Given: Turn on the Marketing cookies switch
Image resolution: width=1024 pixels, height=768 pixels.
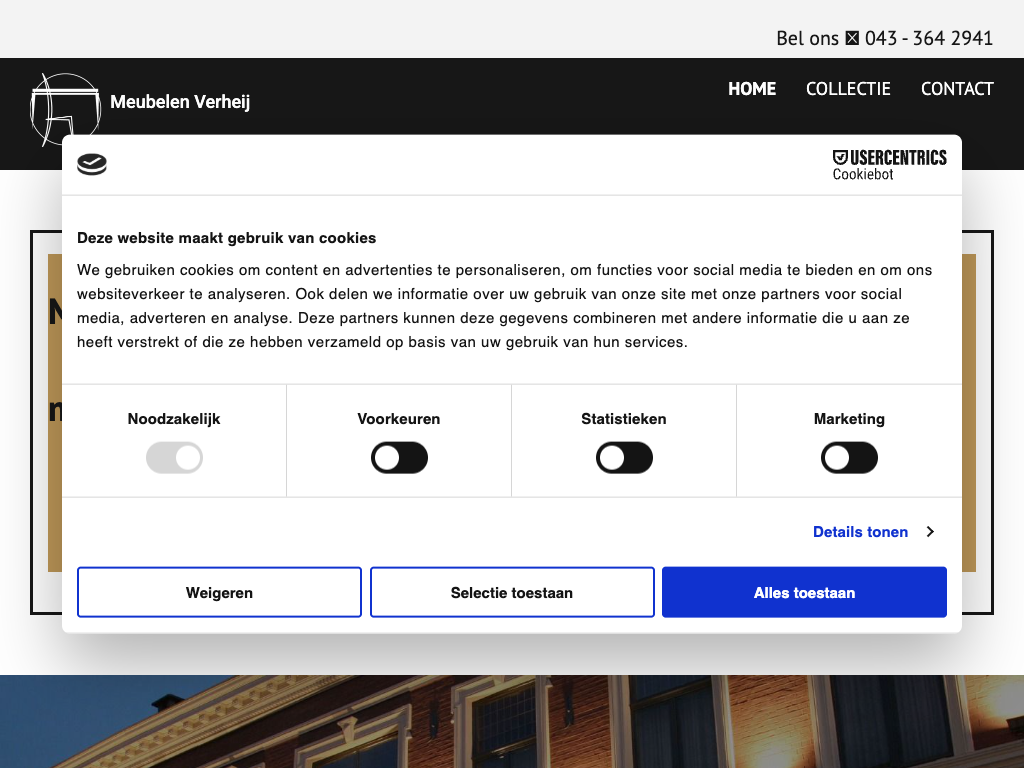Looking at the screenshot, I should pos(849,459).
